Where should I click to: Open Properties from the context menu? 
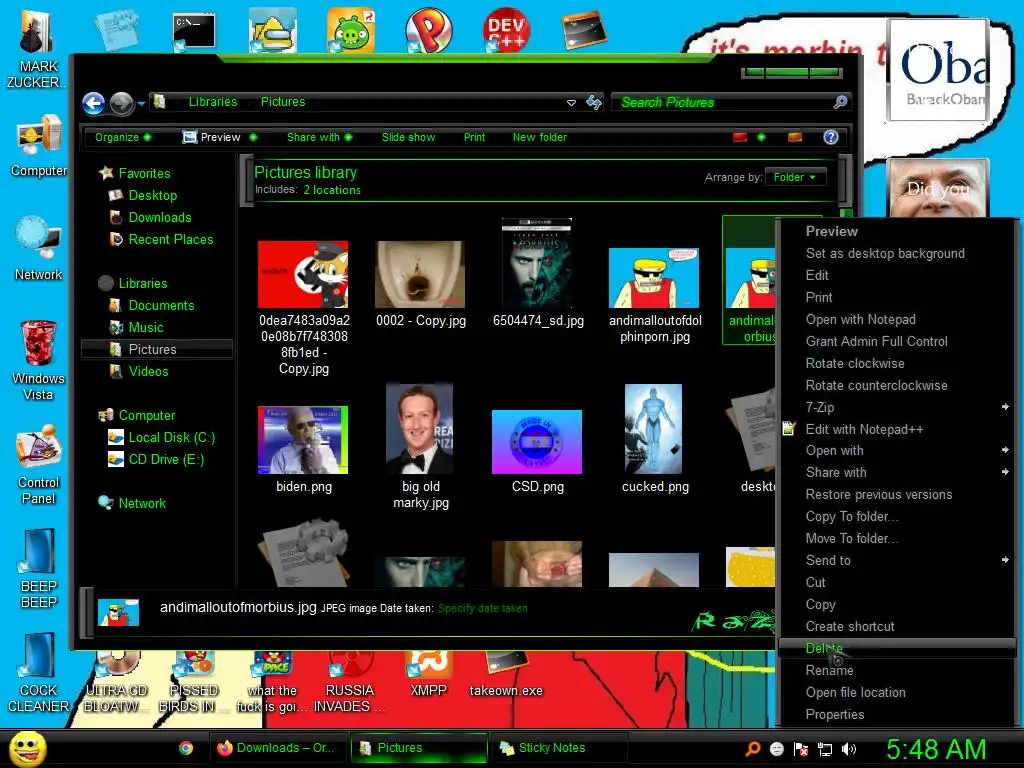coord(897,714)
